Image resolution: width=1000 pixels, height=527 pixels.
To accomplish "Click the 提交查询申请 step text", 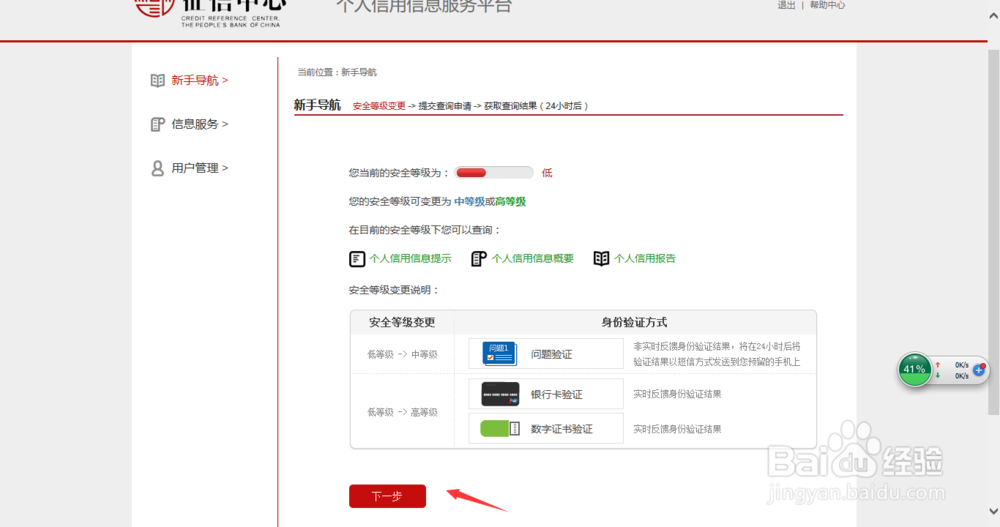I will (x=445, y=106).
